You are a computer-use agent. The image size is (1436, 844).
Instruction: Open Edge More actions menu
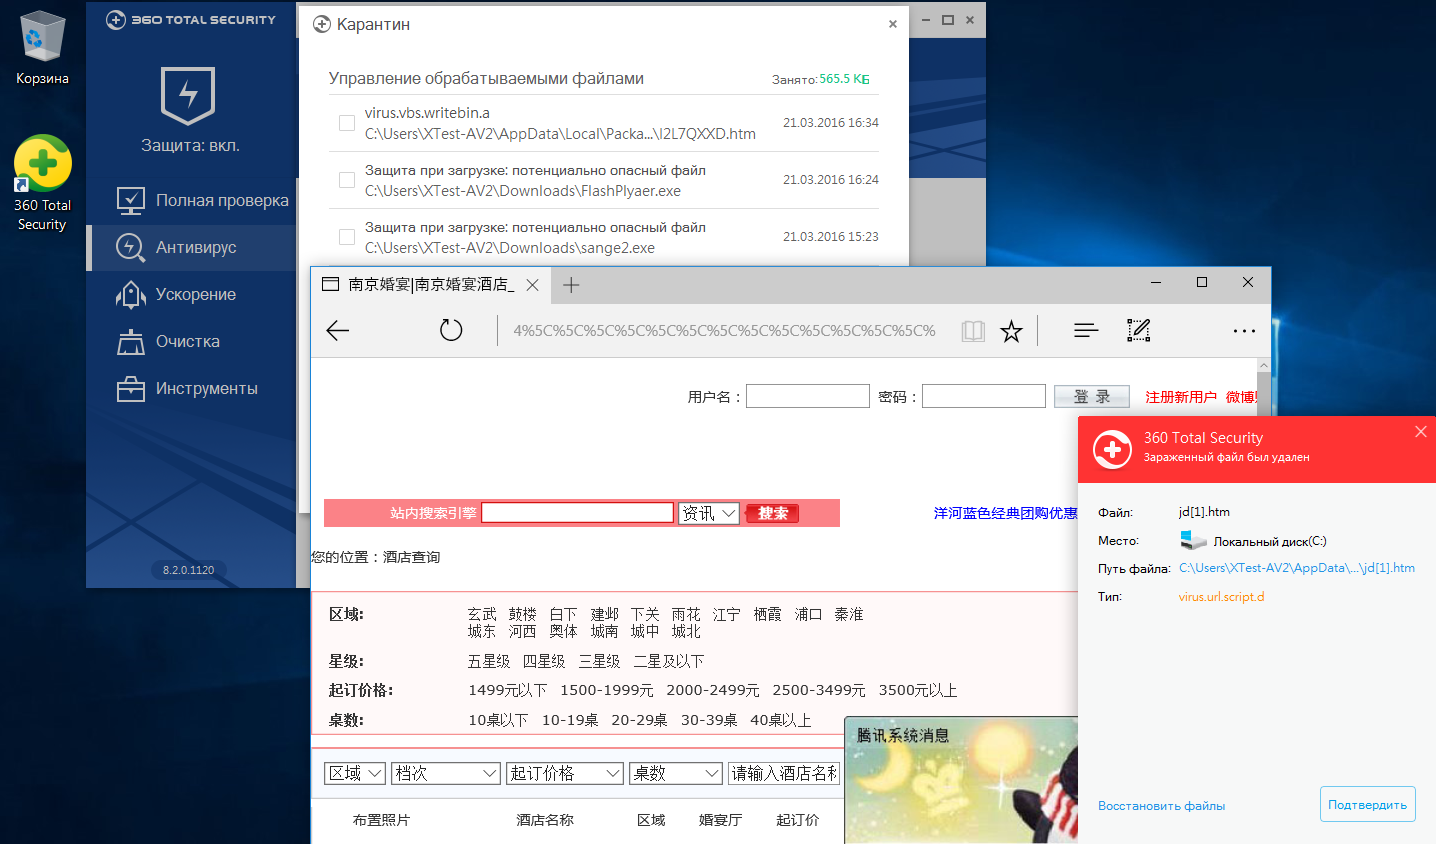pyautogui.click(x=1244, y=331)
